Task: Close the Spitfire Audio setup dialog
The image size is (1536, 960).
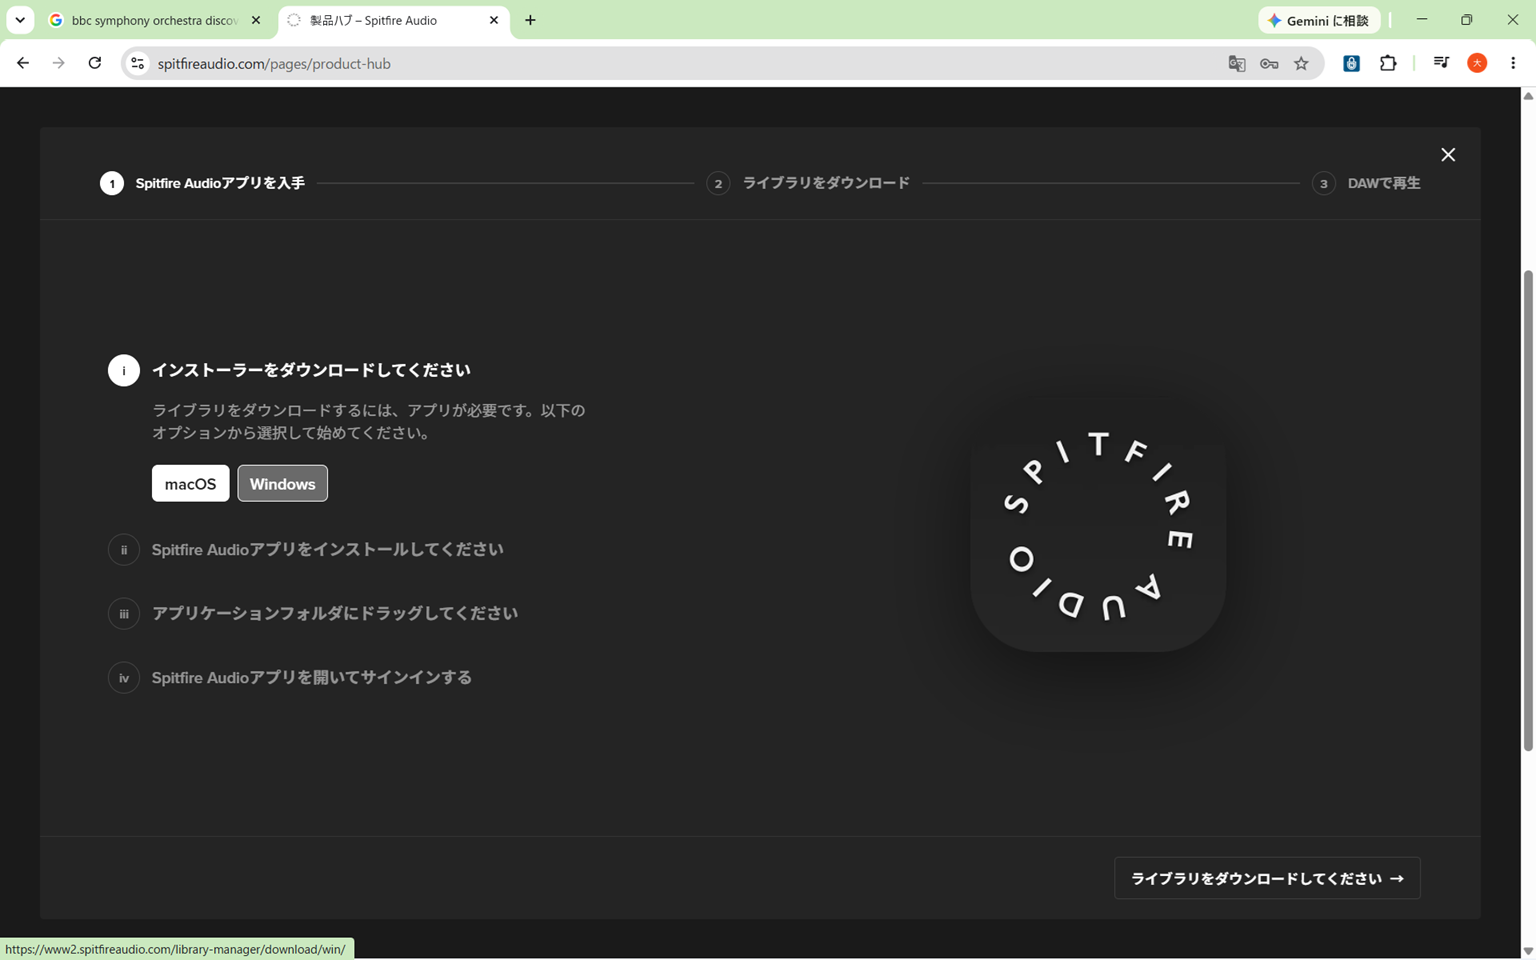Action: click(x=1448, y=155)
